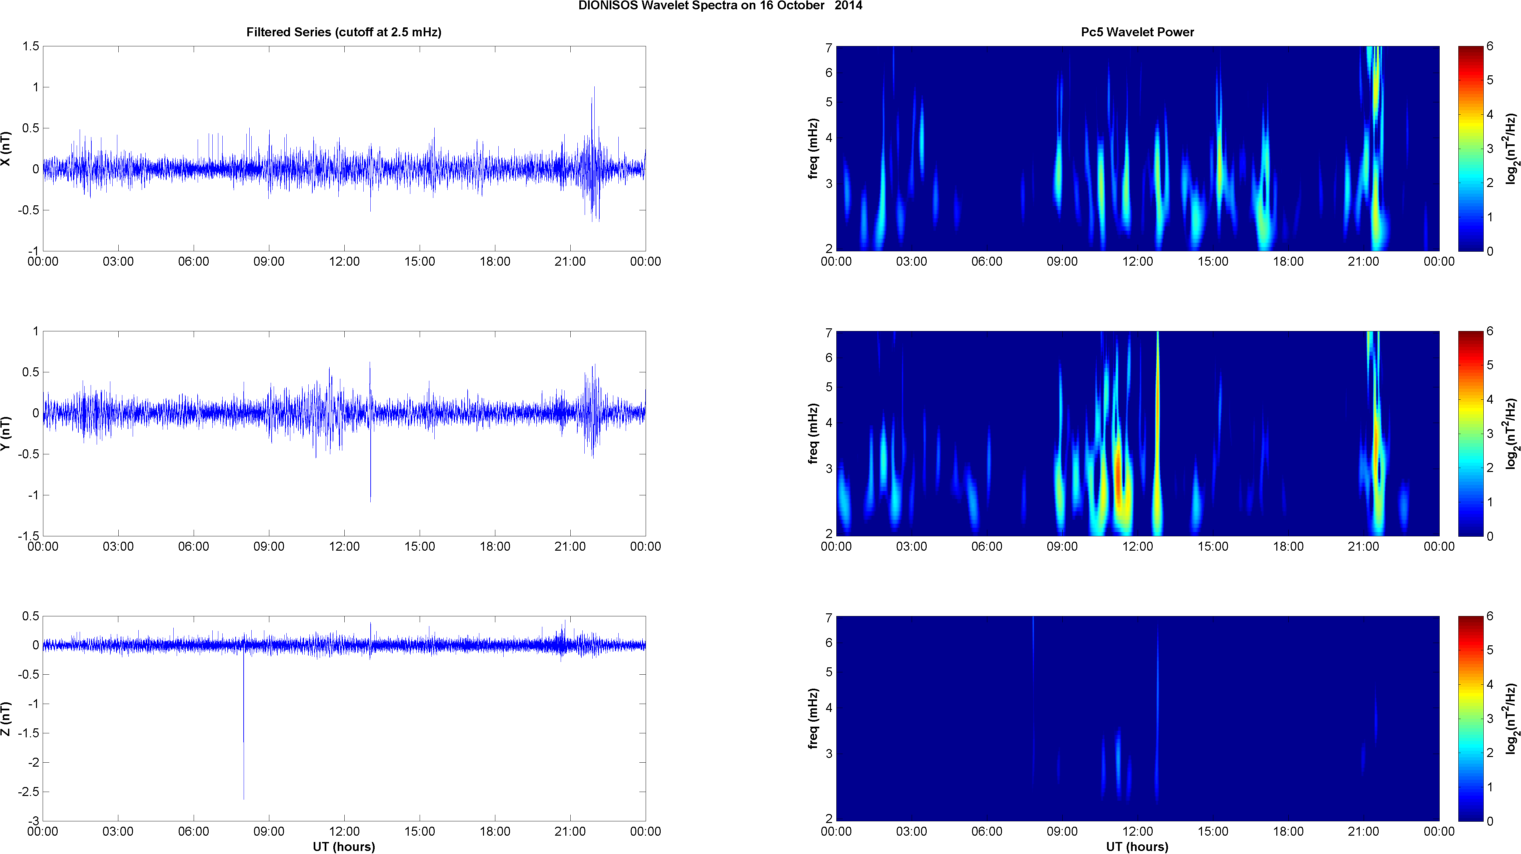Click the '18:00' tick below the bottom wavelet plot
This screenshot has width=1521, height=854.
(1288, 832)
